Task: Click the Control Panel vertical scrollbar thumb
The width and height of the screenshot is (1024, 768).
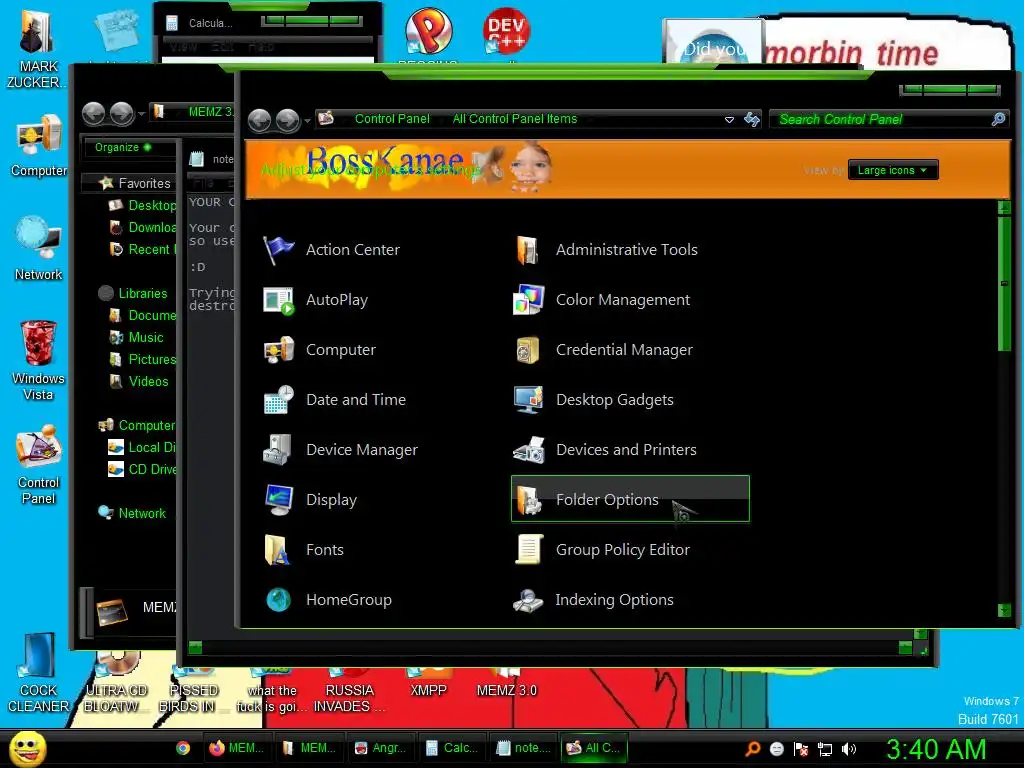Action: tap(1004, 284)
